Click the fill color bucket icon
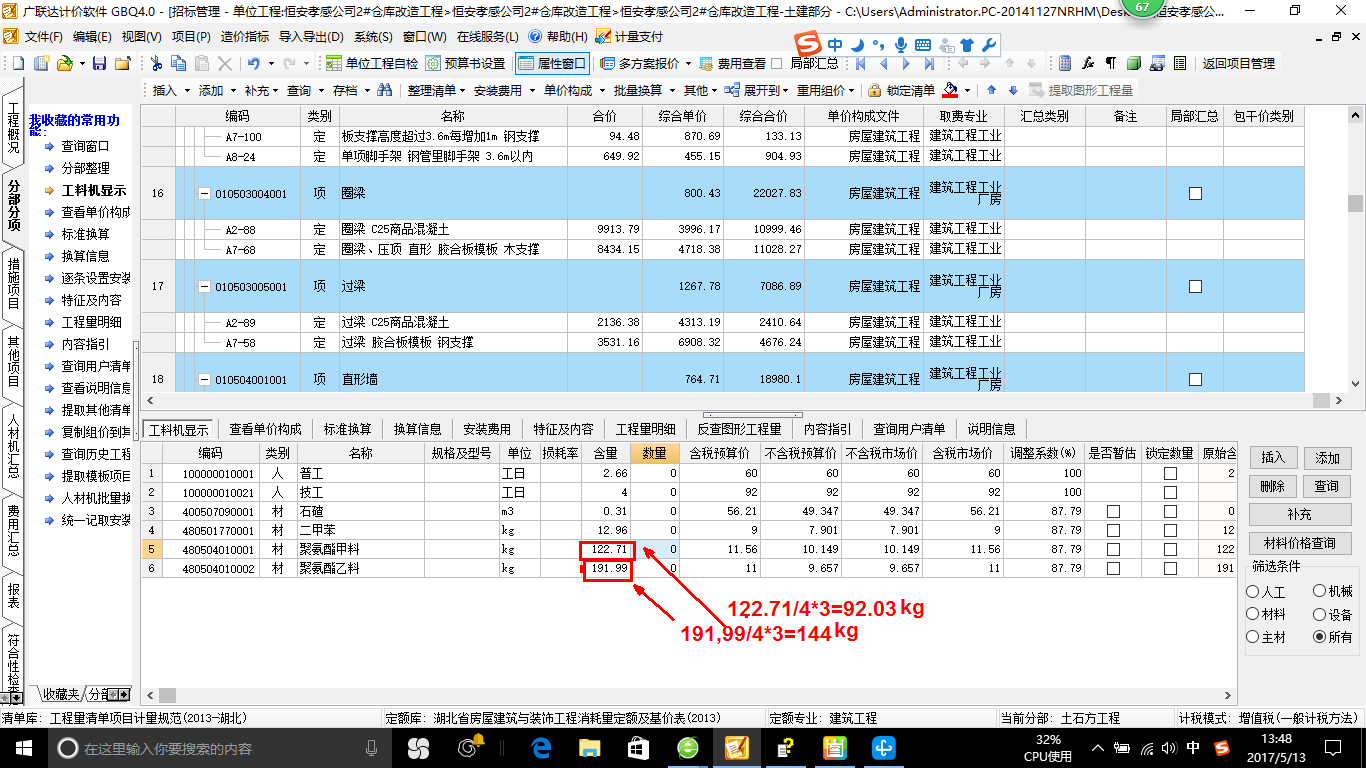Image resolution: width=1366 pixels, height=768 pixels. (x=949, y=90)
